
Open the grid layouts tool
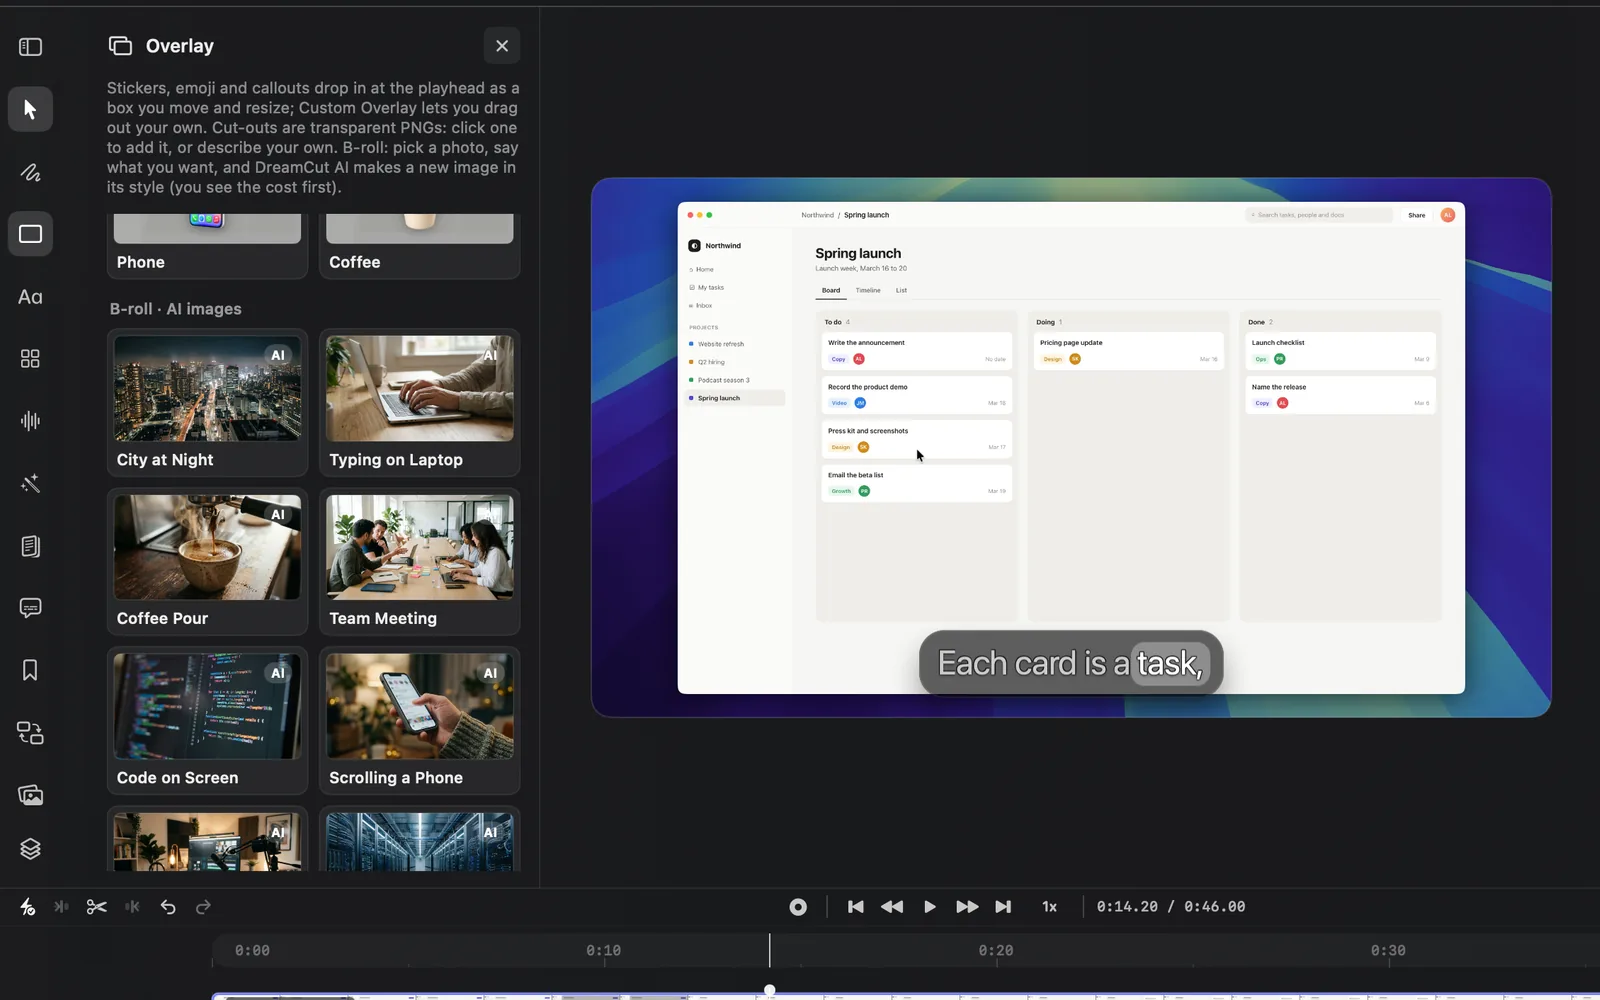pos(30,359)
